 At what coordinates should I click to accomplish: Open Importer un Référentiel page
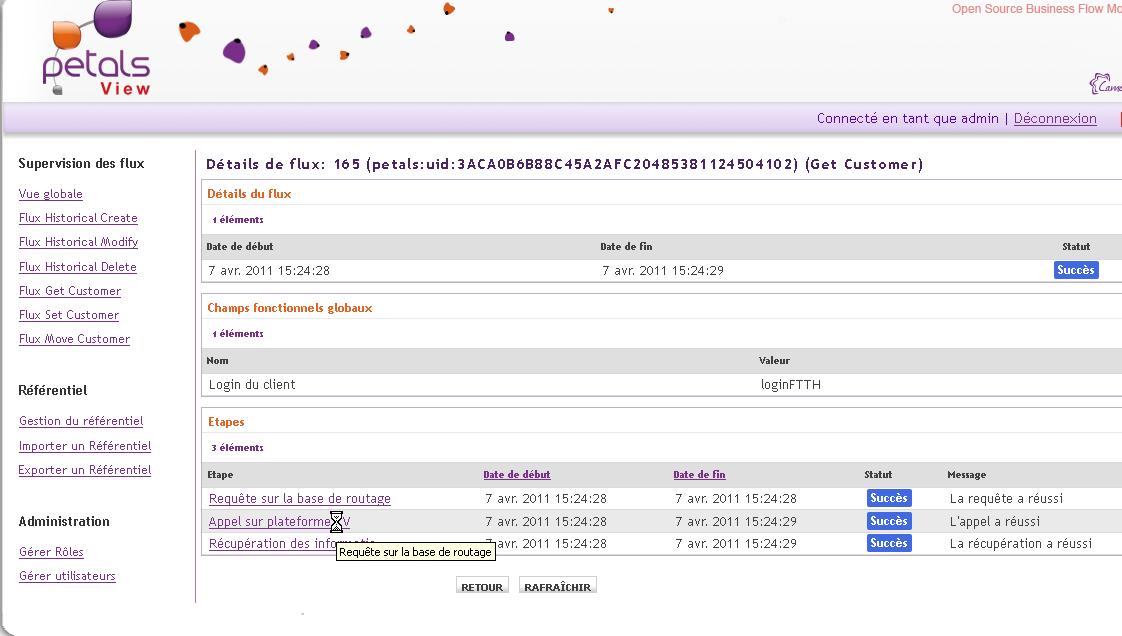[85, 446]
